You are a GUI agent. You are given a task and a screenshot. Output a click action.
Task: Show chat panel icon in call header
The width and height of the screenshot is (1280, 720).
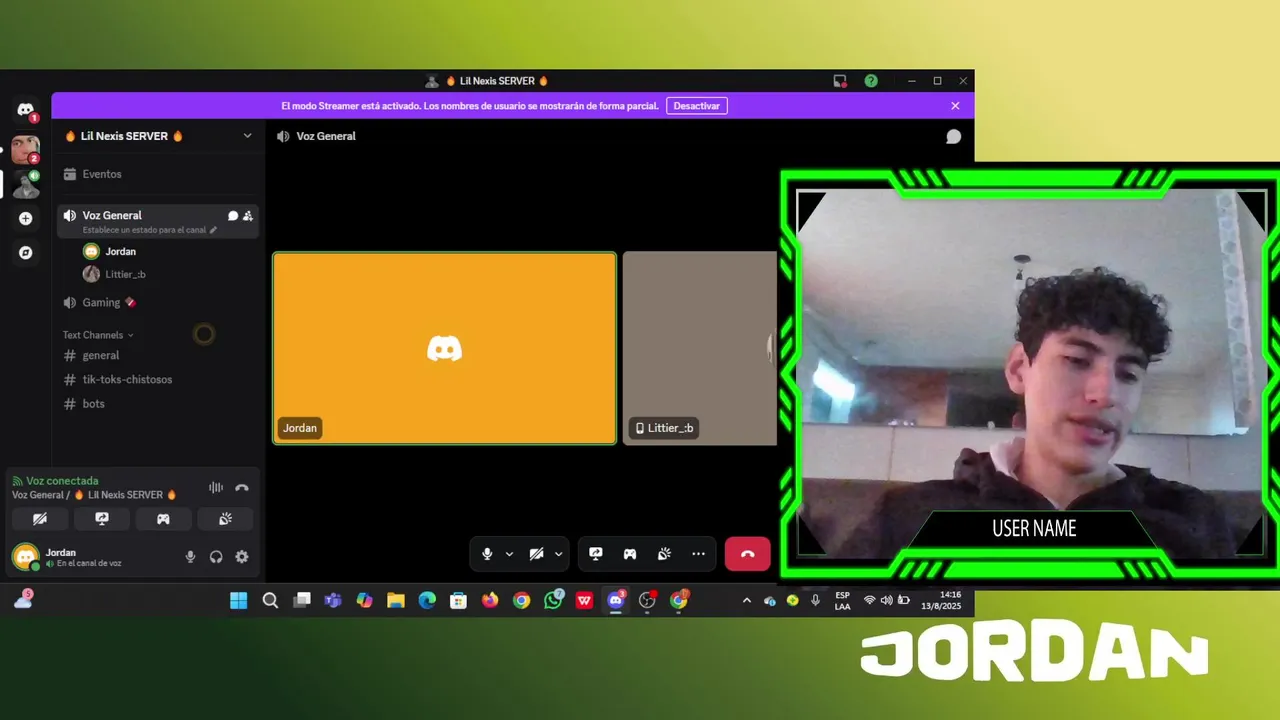(954, 136)
